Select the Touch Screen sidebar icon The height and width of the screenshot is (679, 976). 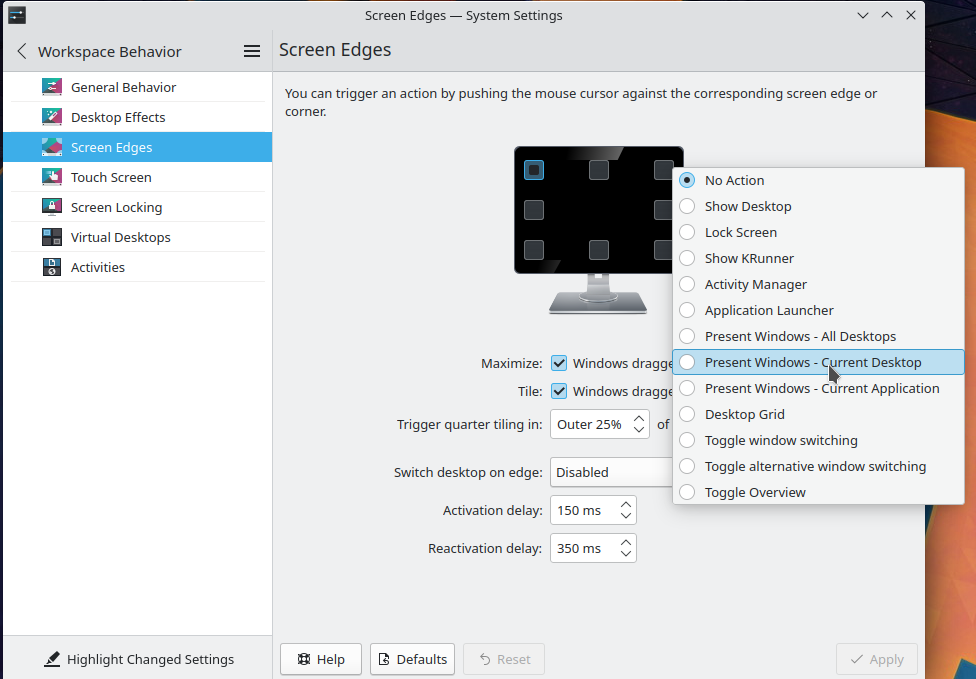[x=52, y=177]
